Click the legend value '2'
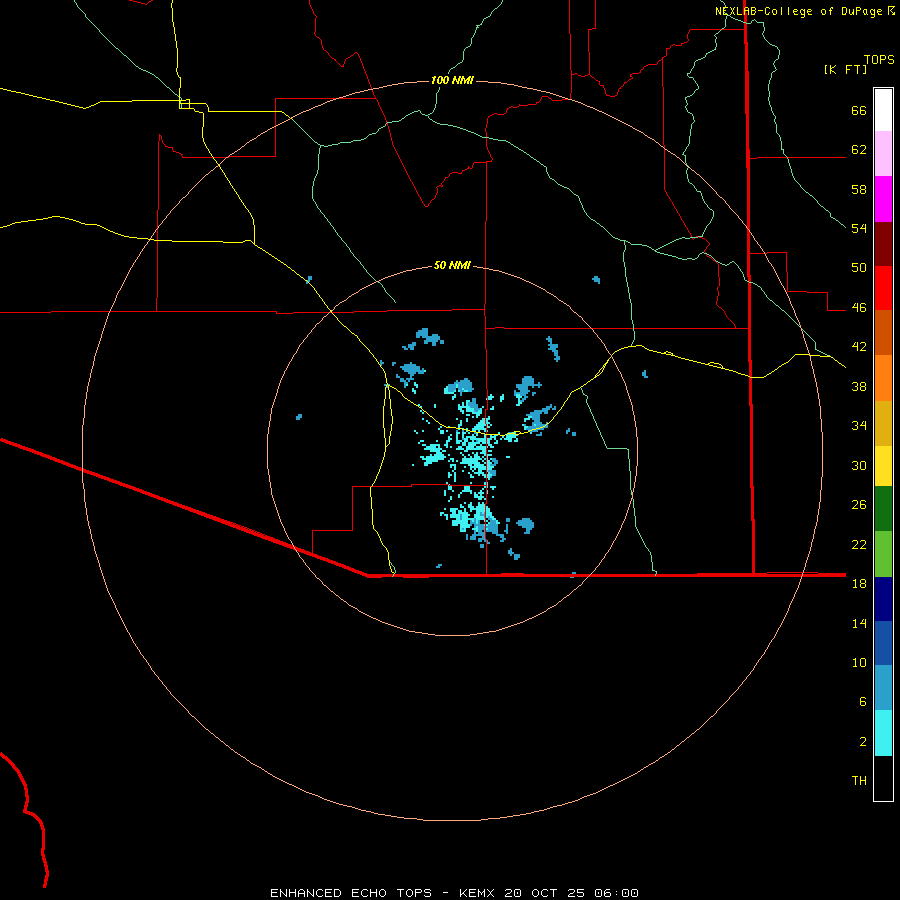900x900 pixels. pos(863,742)
